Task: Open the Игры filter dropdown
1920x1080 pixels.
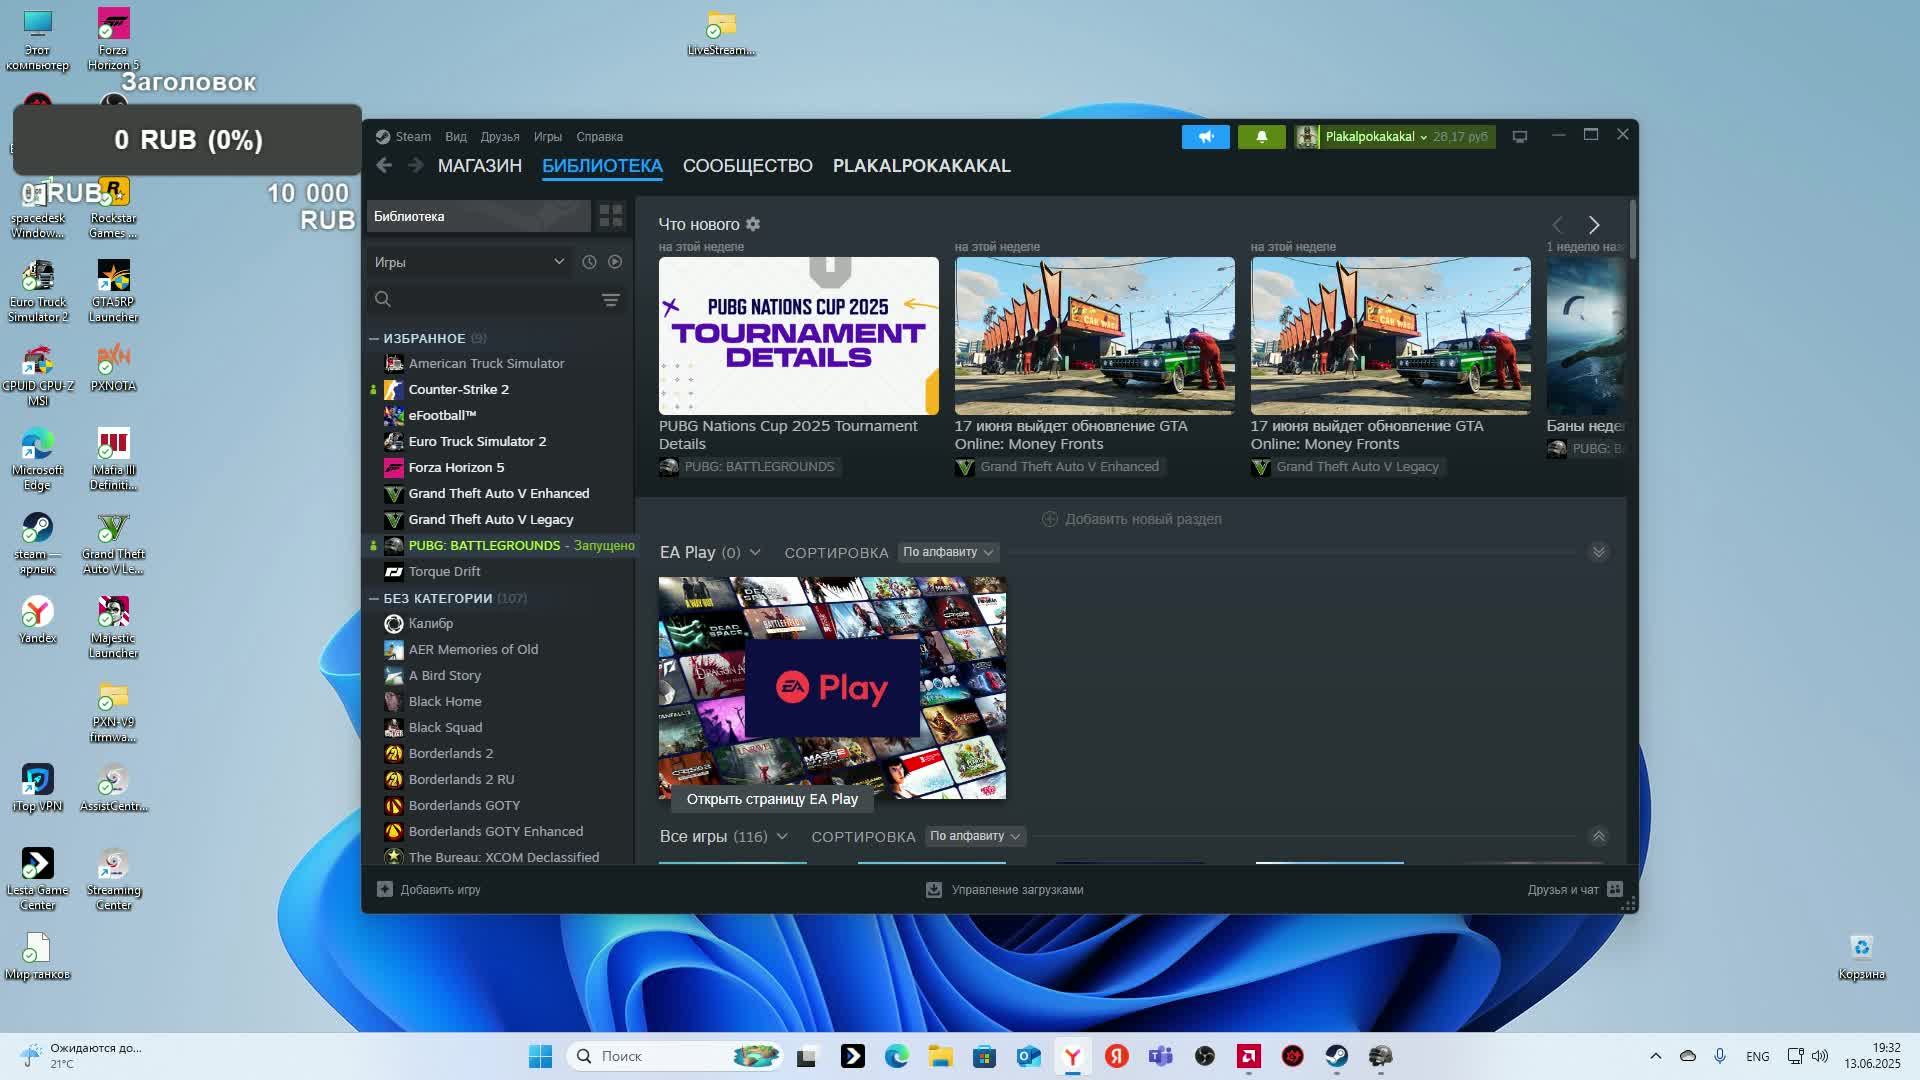Action: click(x=470, y=262)
